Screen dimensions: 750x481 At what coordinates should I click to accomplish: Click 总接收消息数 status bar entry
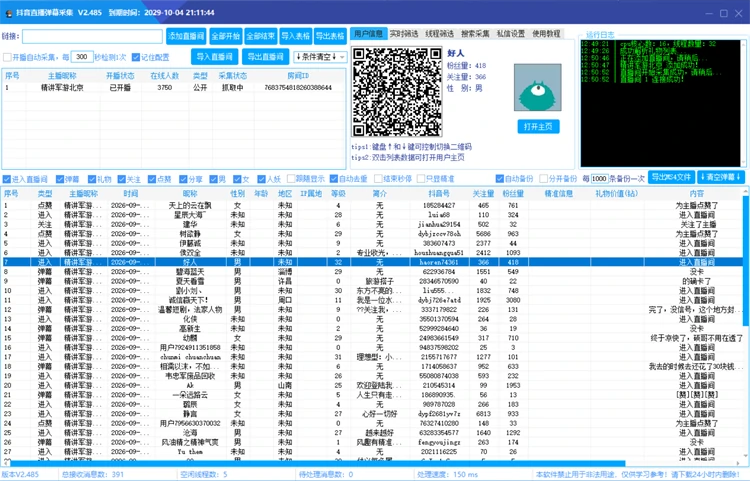(93, 474)
